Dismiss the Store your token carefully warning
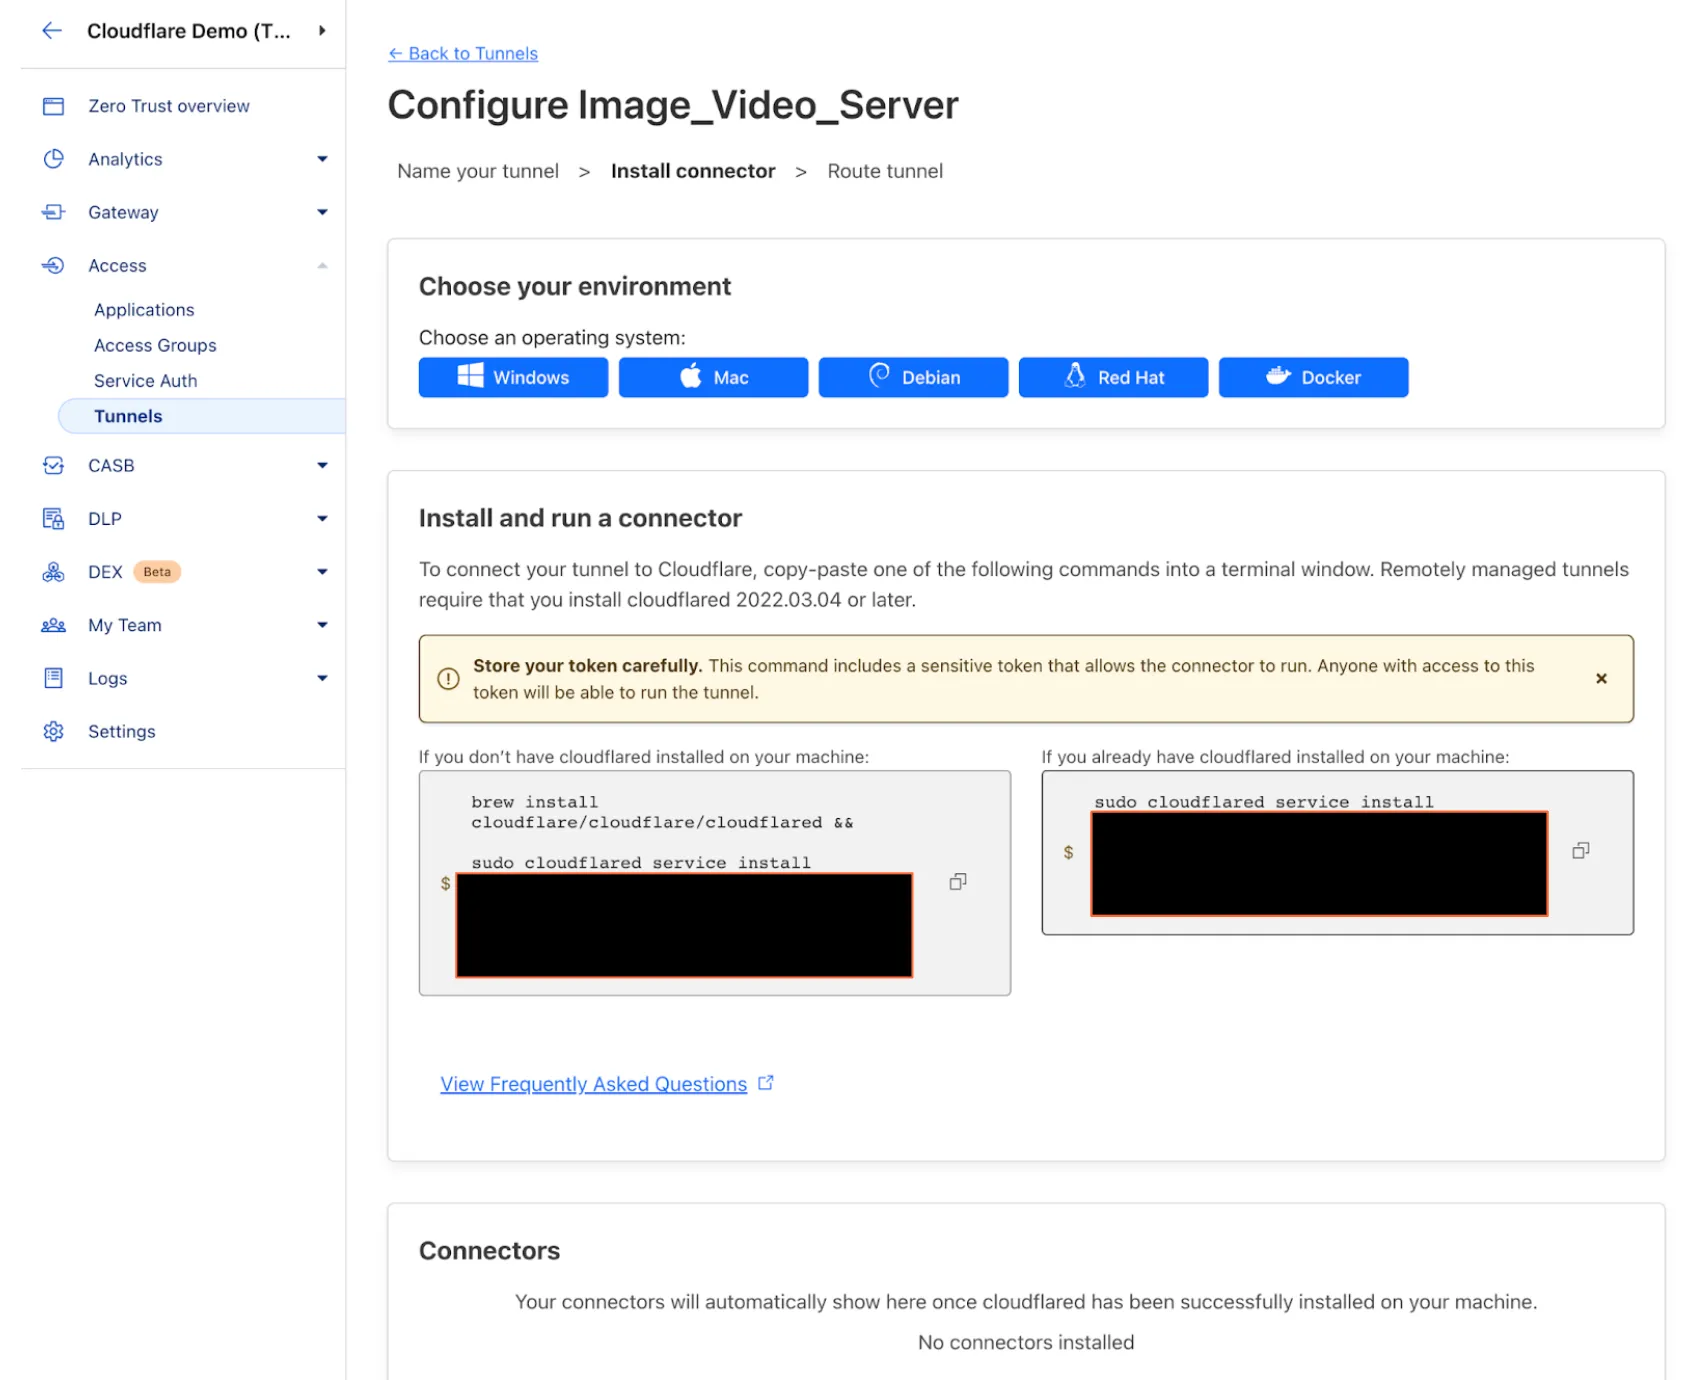Image resolution: width=1706 pixels, height=1380 pixels. point(1601,678)
